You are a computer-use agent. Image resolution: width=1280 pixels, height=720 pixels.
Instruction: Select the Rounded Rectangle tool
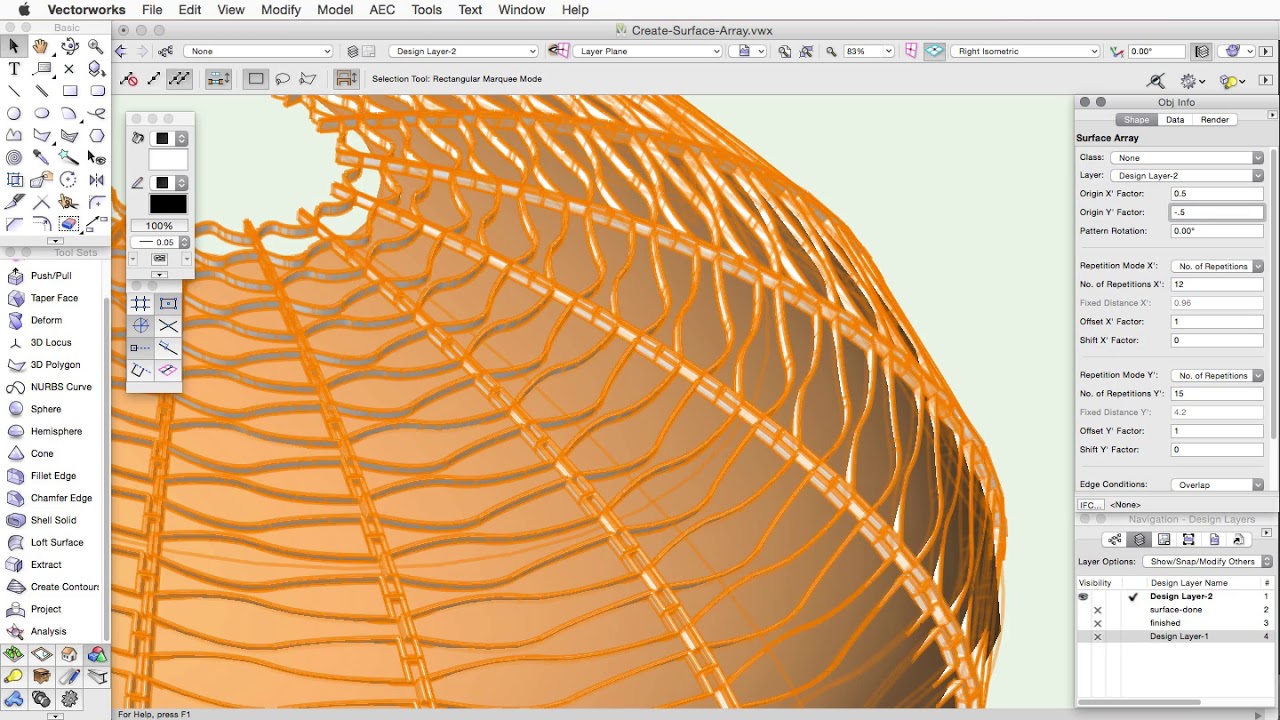[96, 91]
